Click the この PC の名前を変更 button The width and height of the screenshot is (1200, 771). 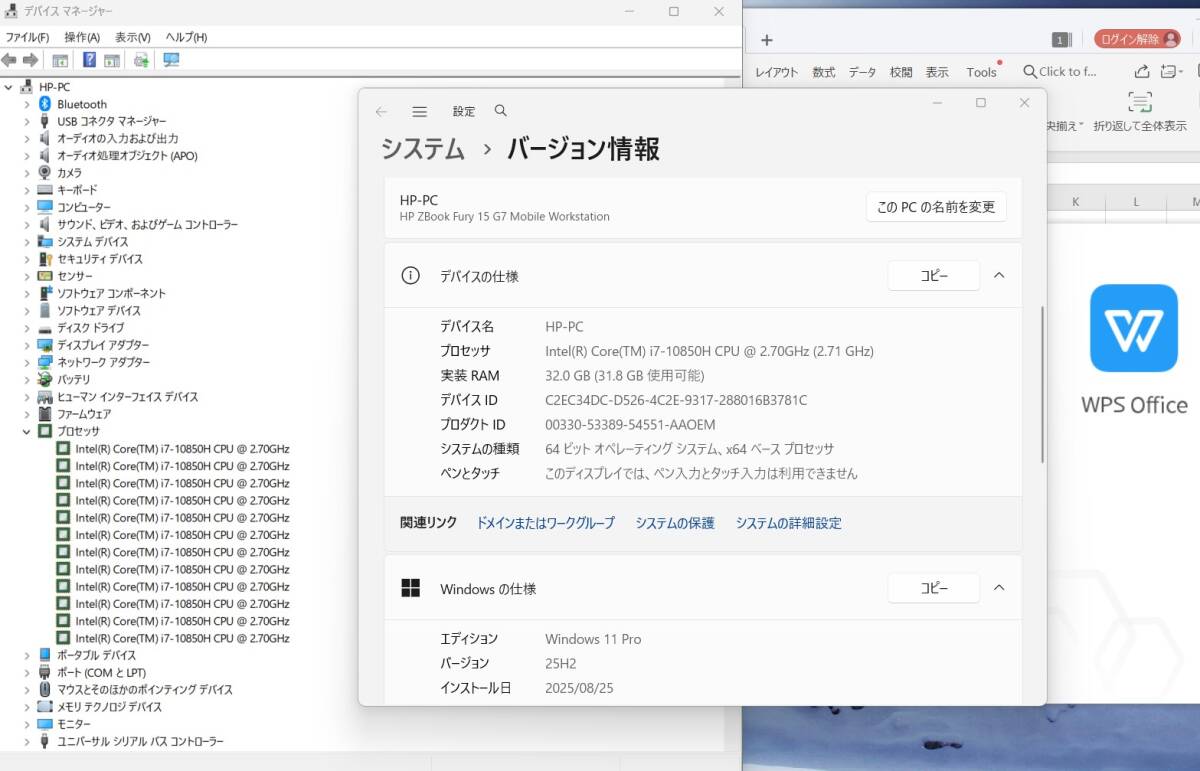935,207
